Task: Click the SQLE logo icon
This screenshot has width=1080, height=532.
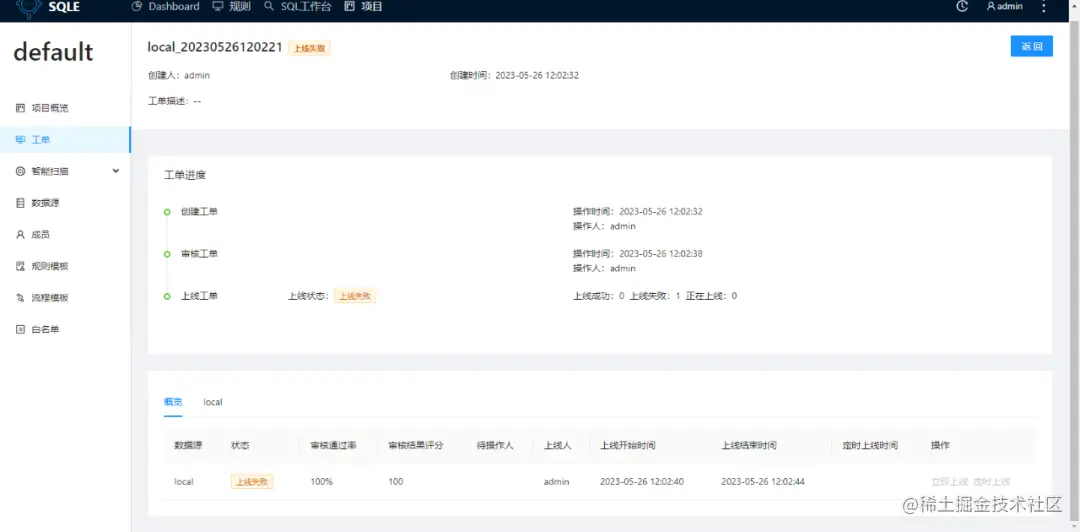Action: click(30, 7)
